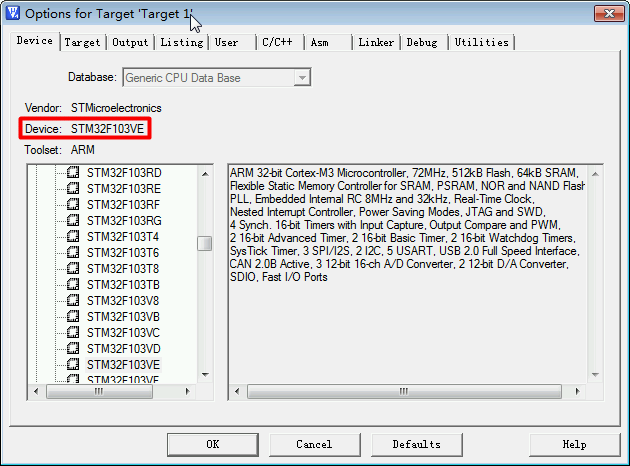The image size is (630, 466).
Task: Click device list horizontal scroll right arrow
Action: click(187, 391)
